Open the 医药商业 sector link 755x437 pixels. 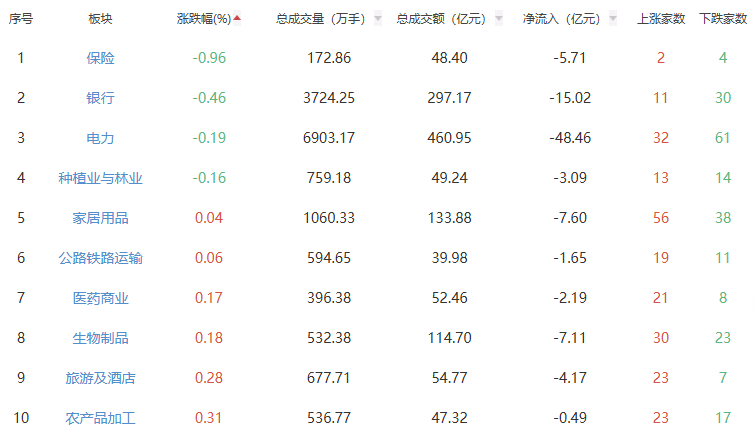100,298
